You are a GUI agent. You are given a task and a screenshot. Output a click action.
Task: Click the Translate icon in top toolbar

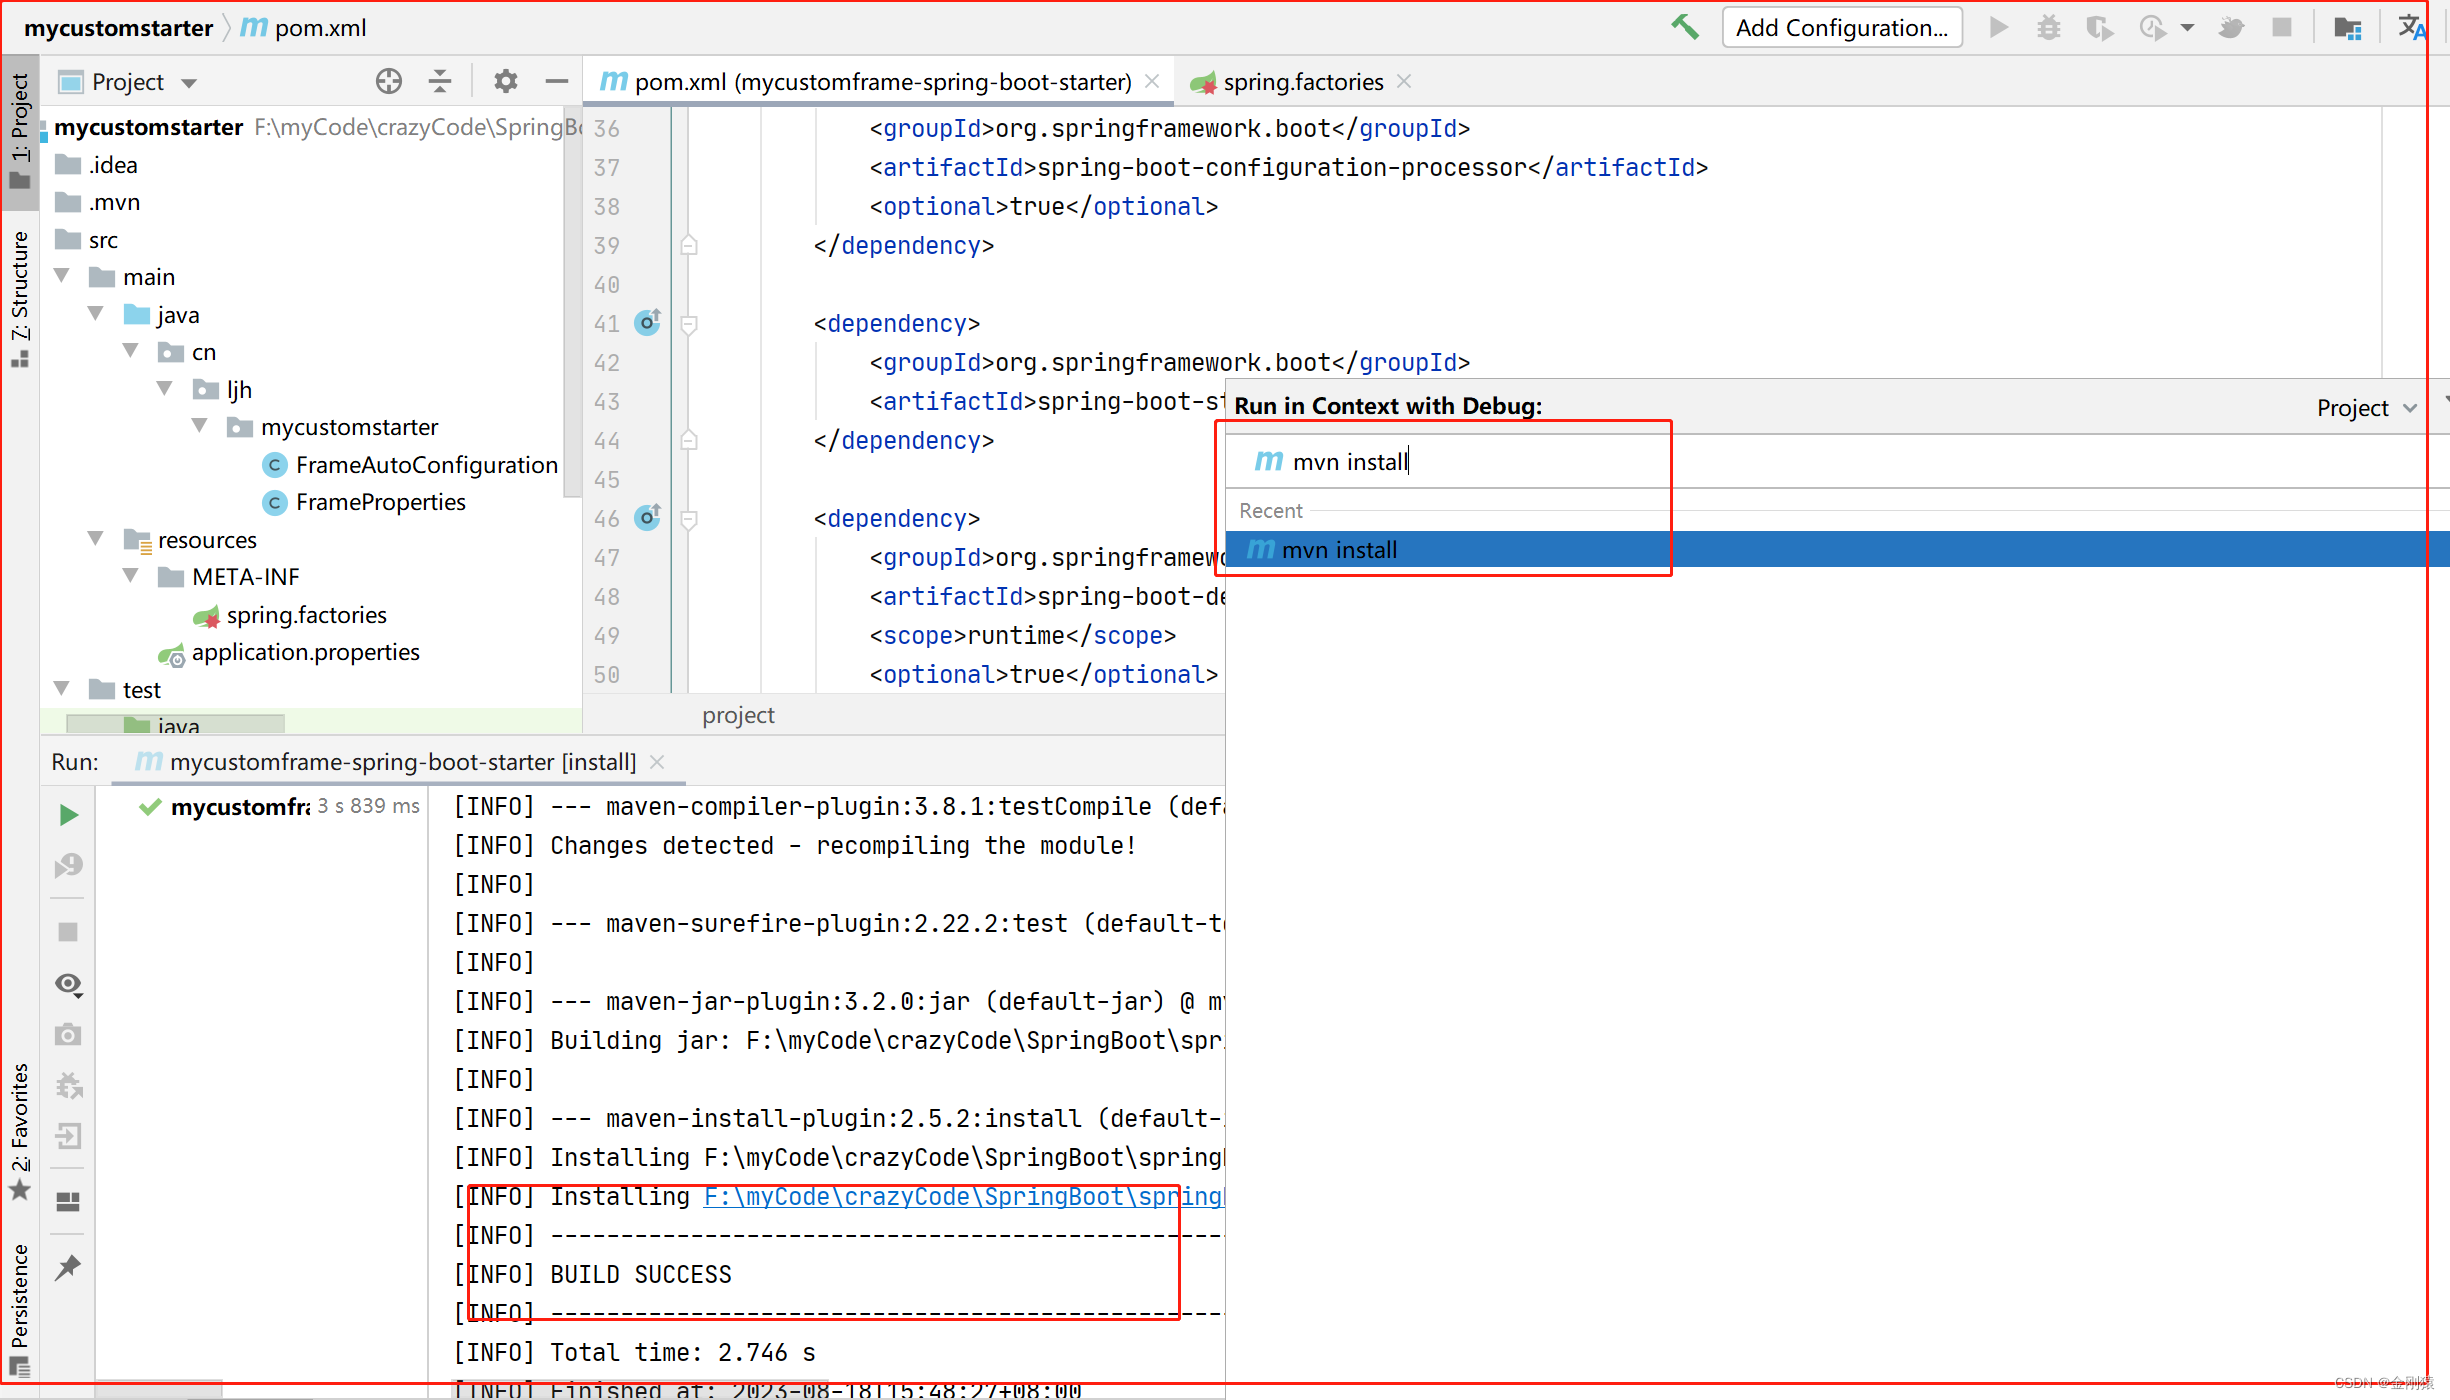click(x=2411, y=27)
